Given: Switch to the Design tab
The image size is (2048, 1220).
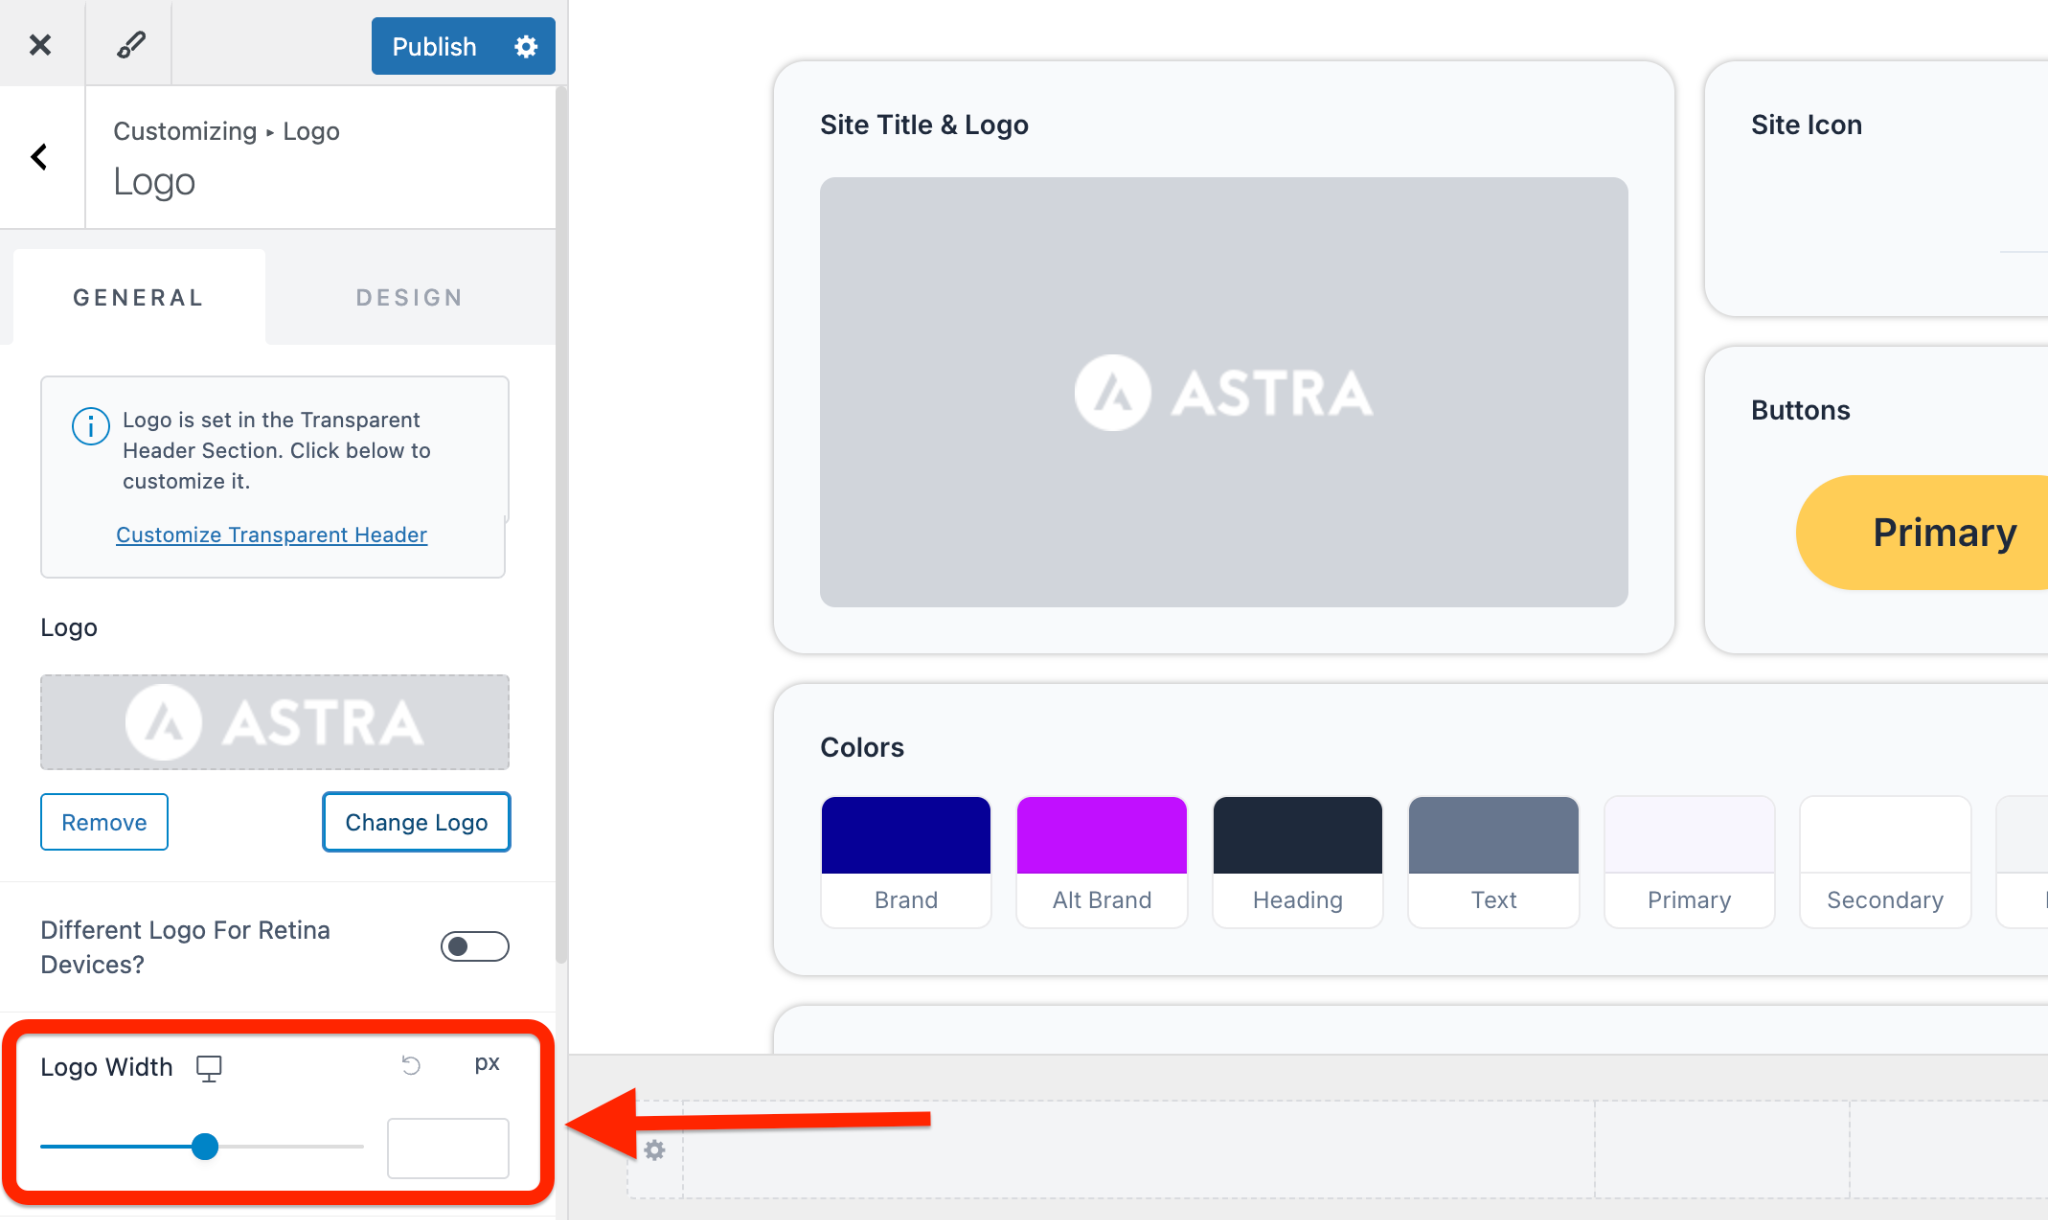Looking at the screenshot, I should tap(409, 297).
